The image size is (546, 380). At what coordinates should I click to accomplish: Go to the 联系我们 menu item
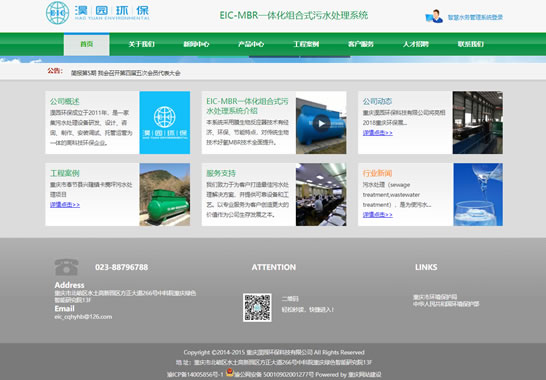(470, 44)
